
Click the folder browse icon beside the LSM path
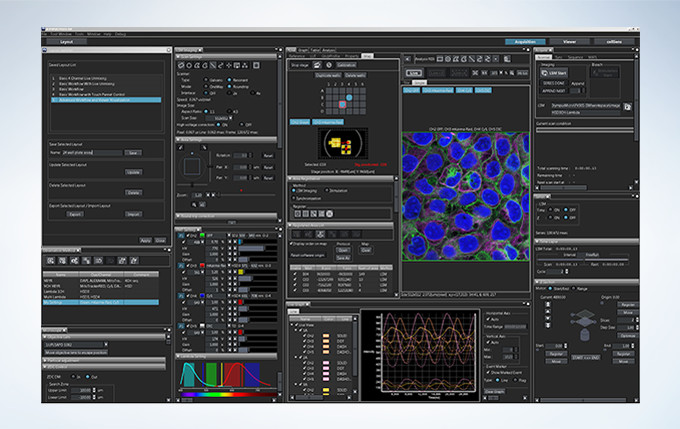coord(627,106)
